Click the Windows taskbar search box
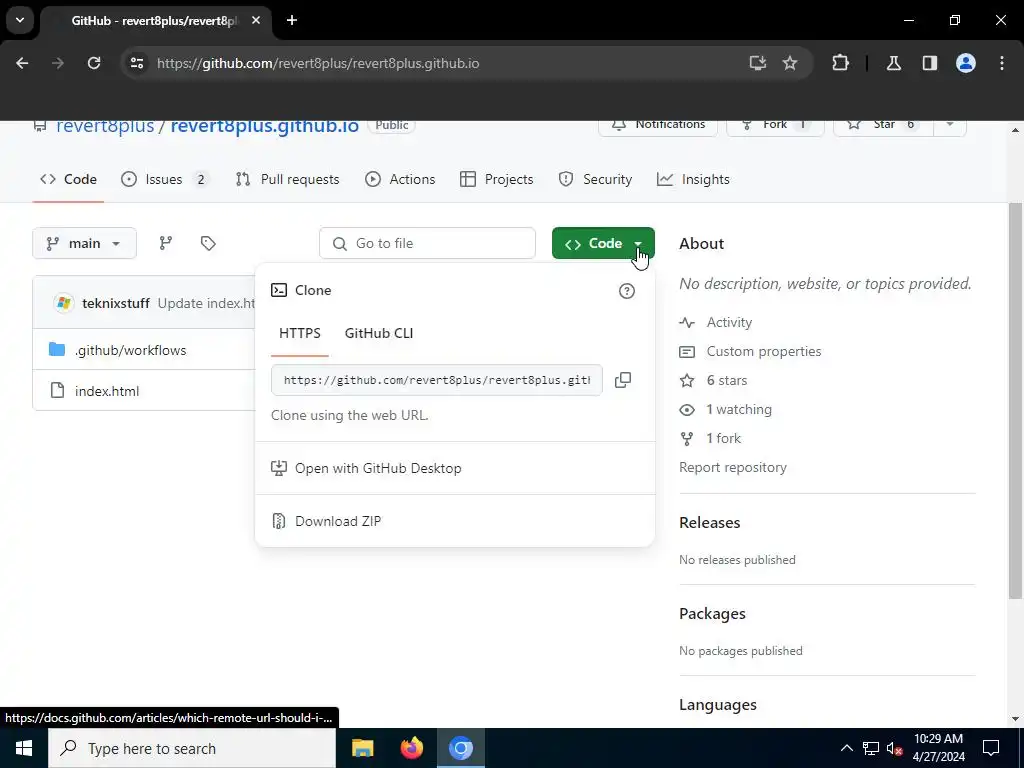Viewport: 1024px width, 768px height. (192, 748)
